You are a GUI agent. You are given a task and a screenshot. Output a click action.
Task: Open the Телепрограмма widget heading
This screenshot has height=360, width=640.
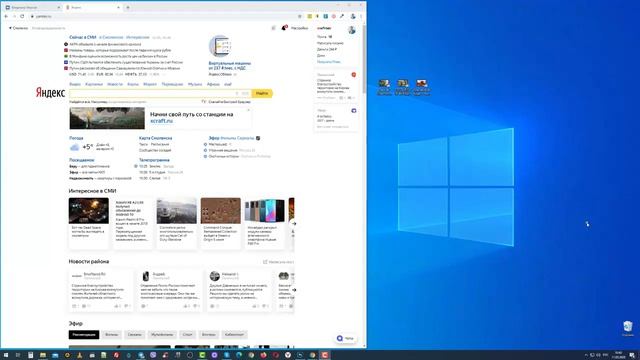click(x=154, y=160)
